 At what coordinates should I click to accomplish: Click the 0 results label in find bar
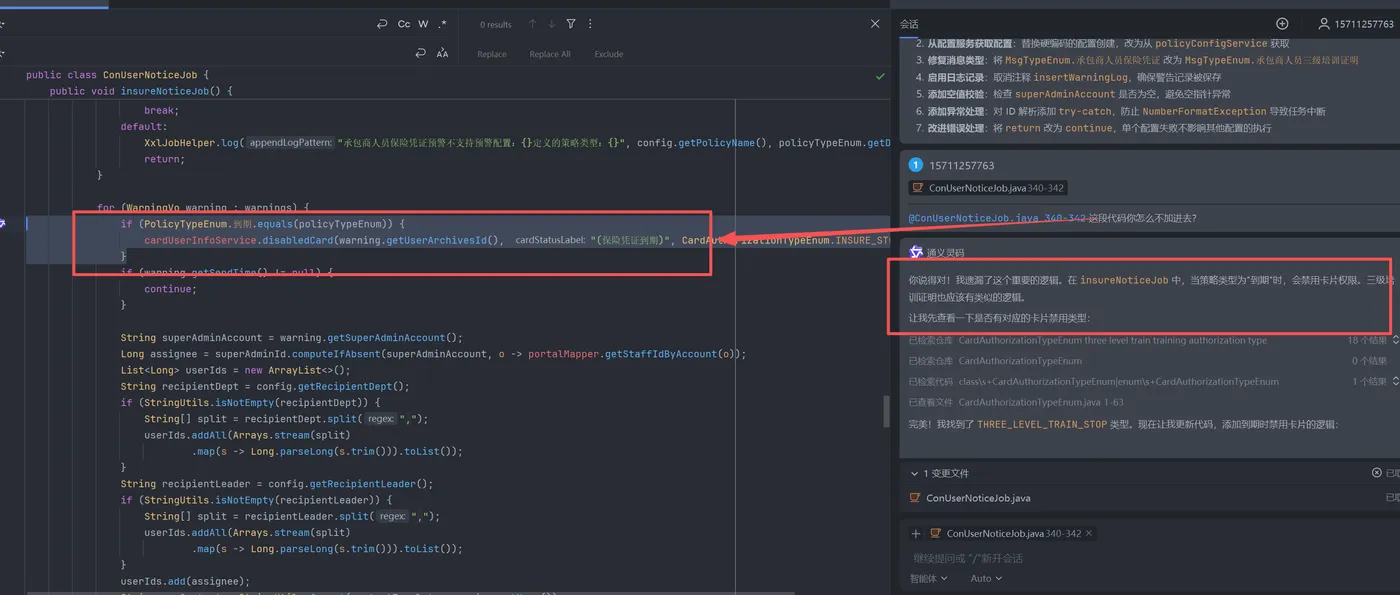click(495, 24)
